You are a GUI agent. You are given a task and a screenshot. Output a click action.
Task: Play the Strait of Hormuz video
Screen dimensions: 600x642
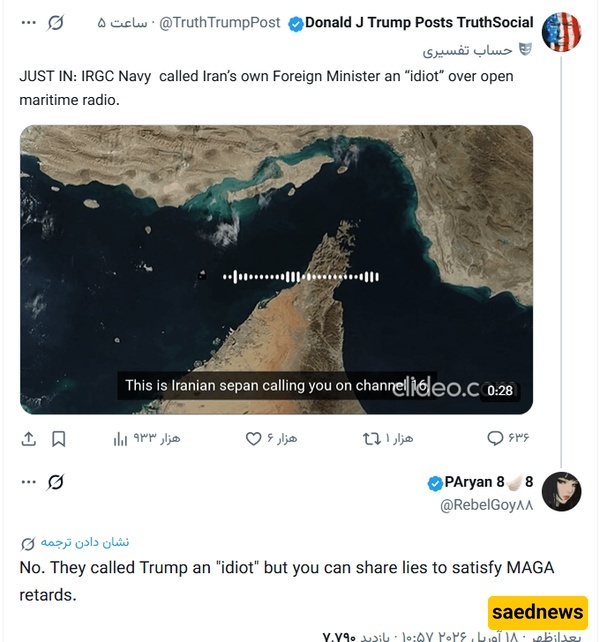pos(276,269)
